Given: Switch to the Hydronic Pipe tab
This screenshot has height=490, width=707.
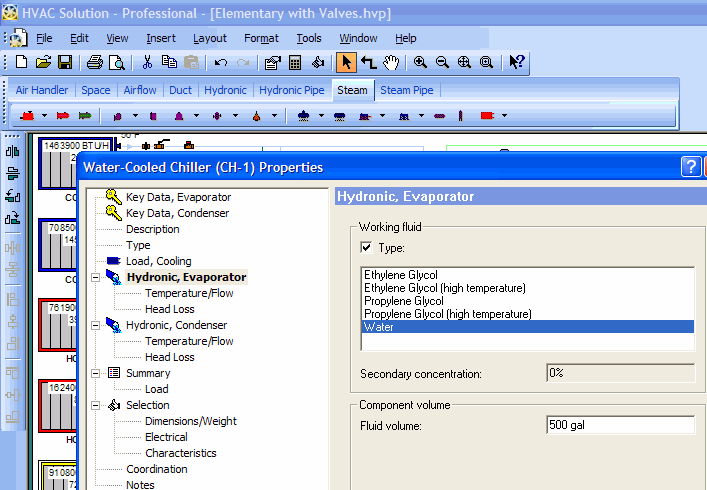Looking at the screenshot, I should click(x=292, y=90).
